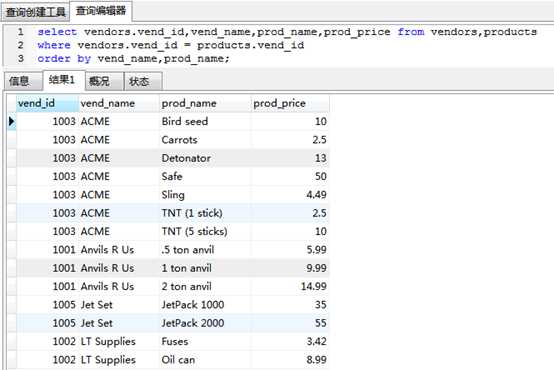
Task: Select the 2 ton anvil cell
Action: point(205,287)
